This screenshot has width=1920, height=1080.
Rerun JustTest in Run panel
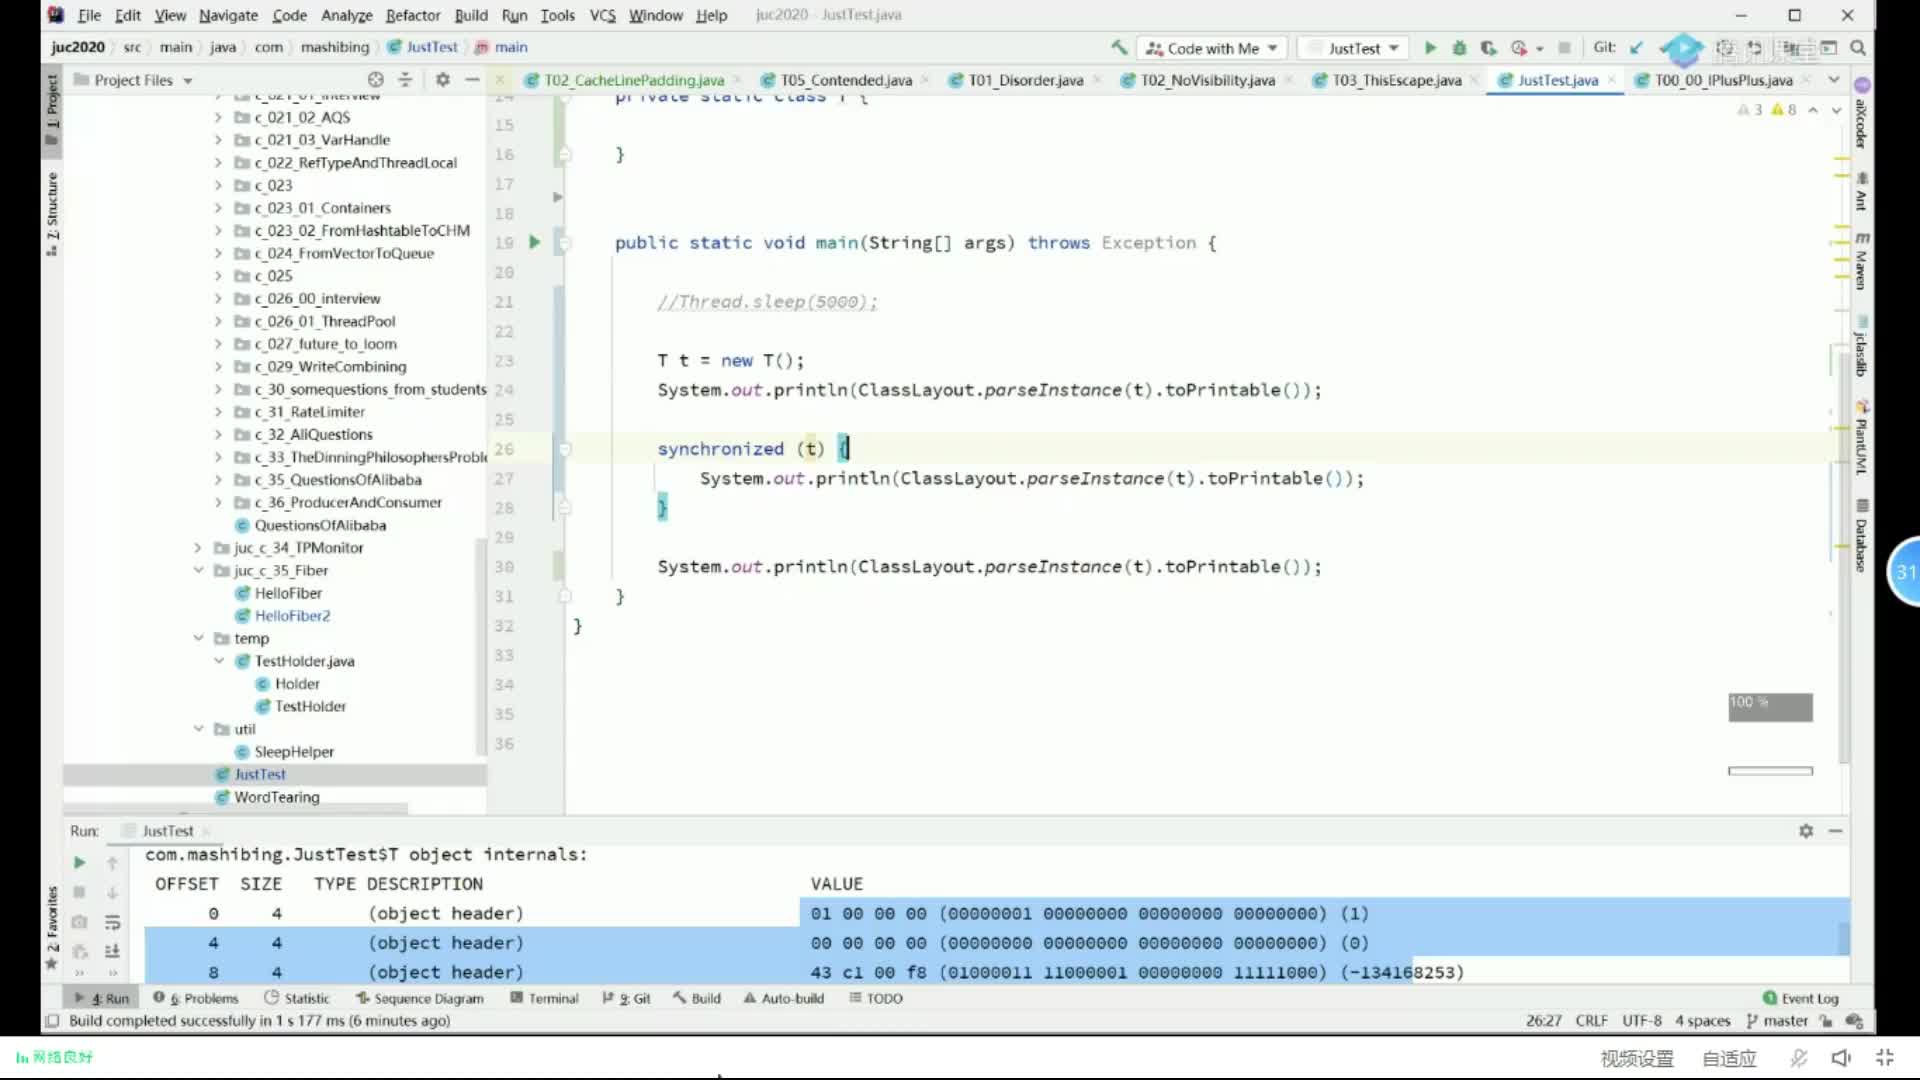point(79,862)
